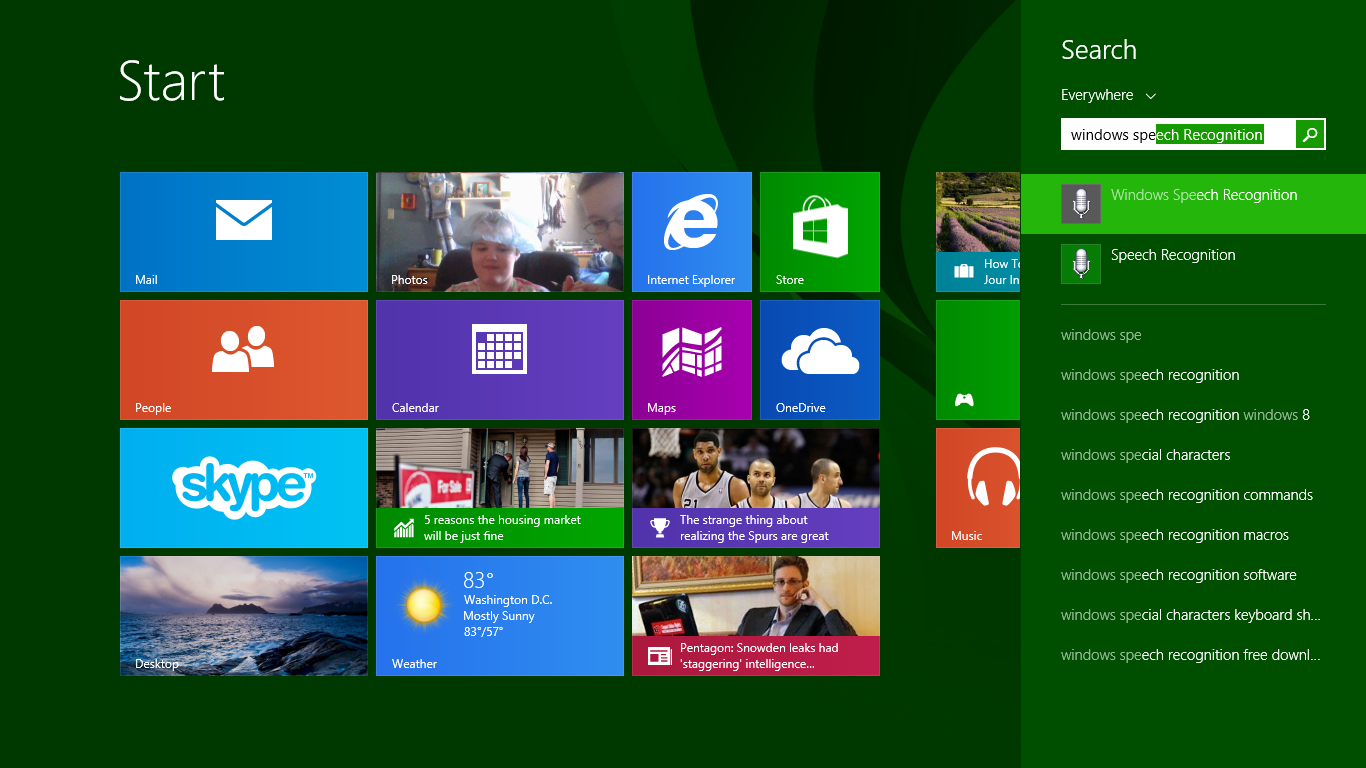Click Speech Recognition green microphone icon
This screenshot has width=1366, height=768.
(x=1081, y=264)
